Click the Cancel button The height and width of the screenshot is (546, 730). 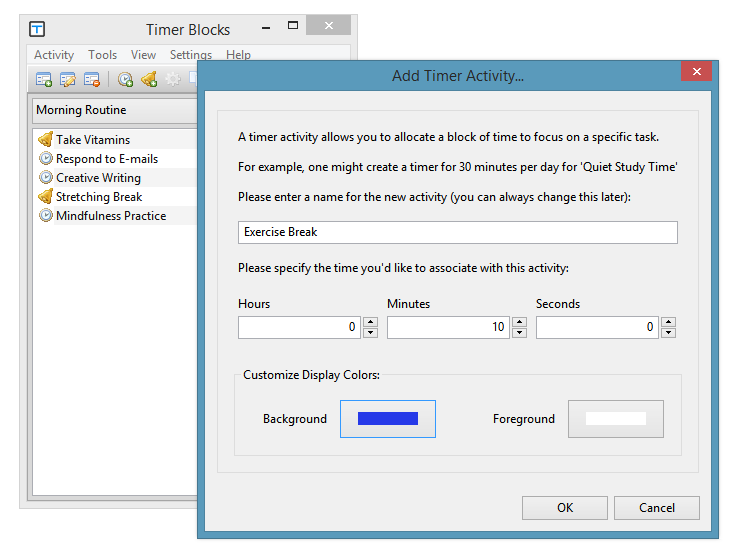pyautogui.click(x=657, y=508)
